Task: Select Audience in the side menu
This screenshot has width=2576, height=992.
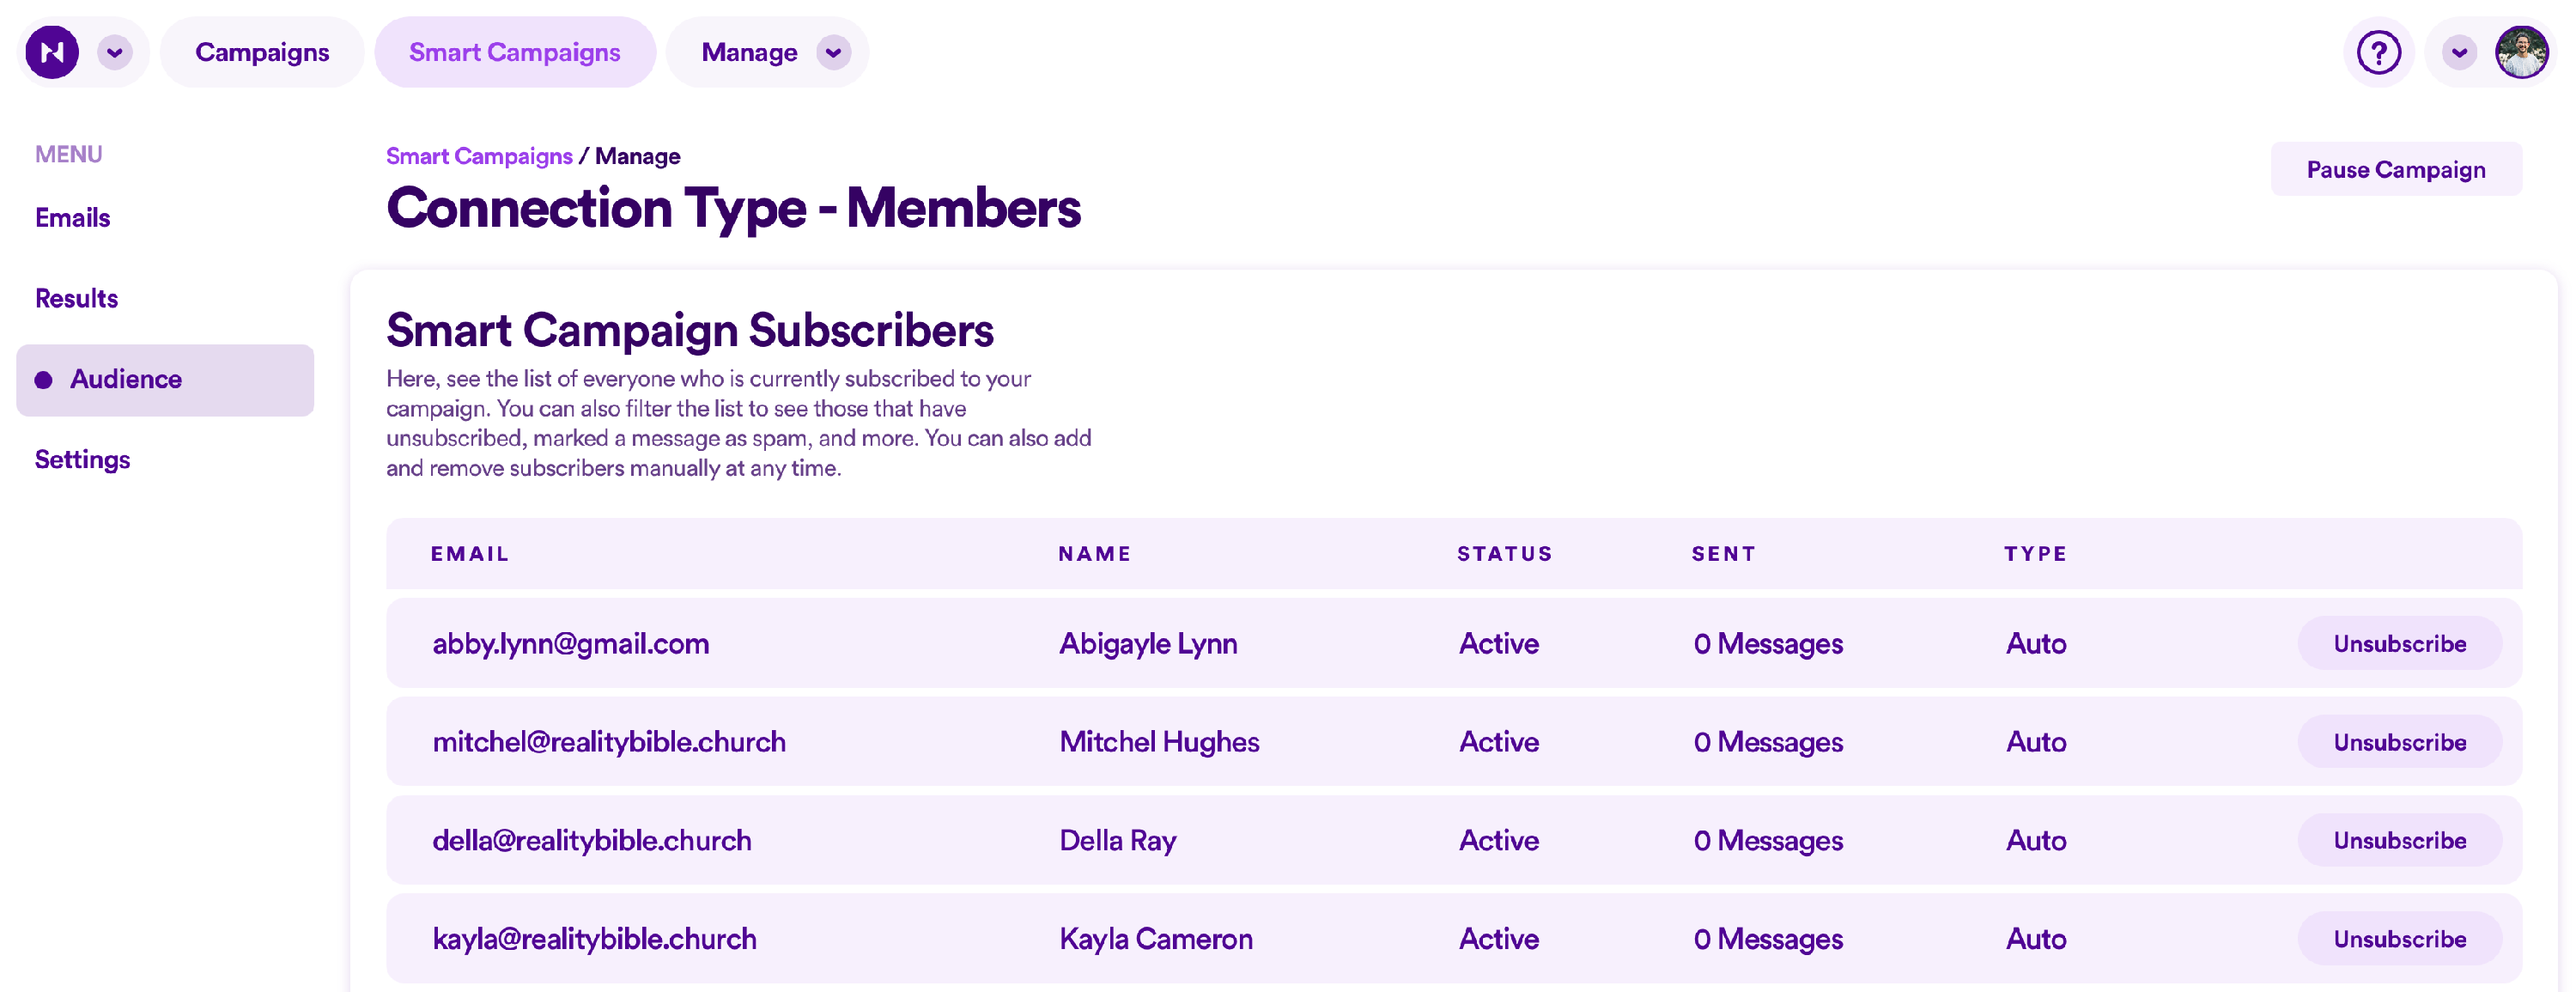Action: click(x=126, y=379)
